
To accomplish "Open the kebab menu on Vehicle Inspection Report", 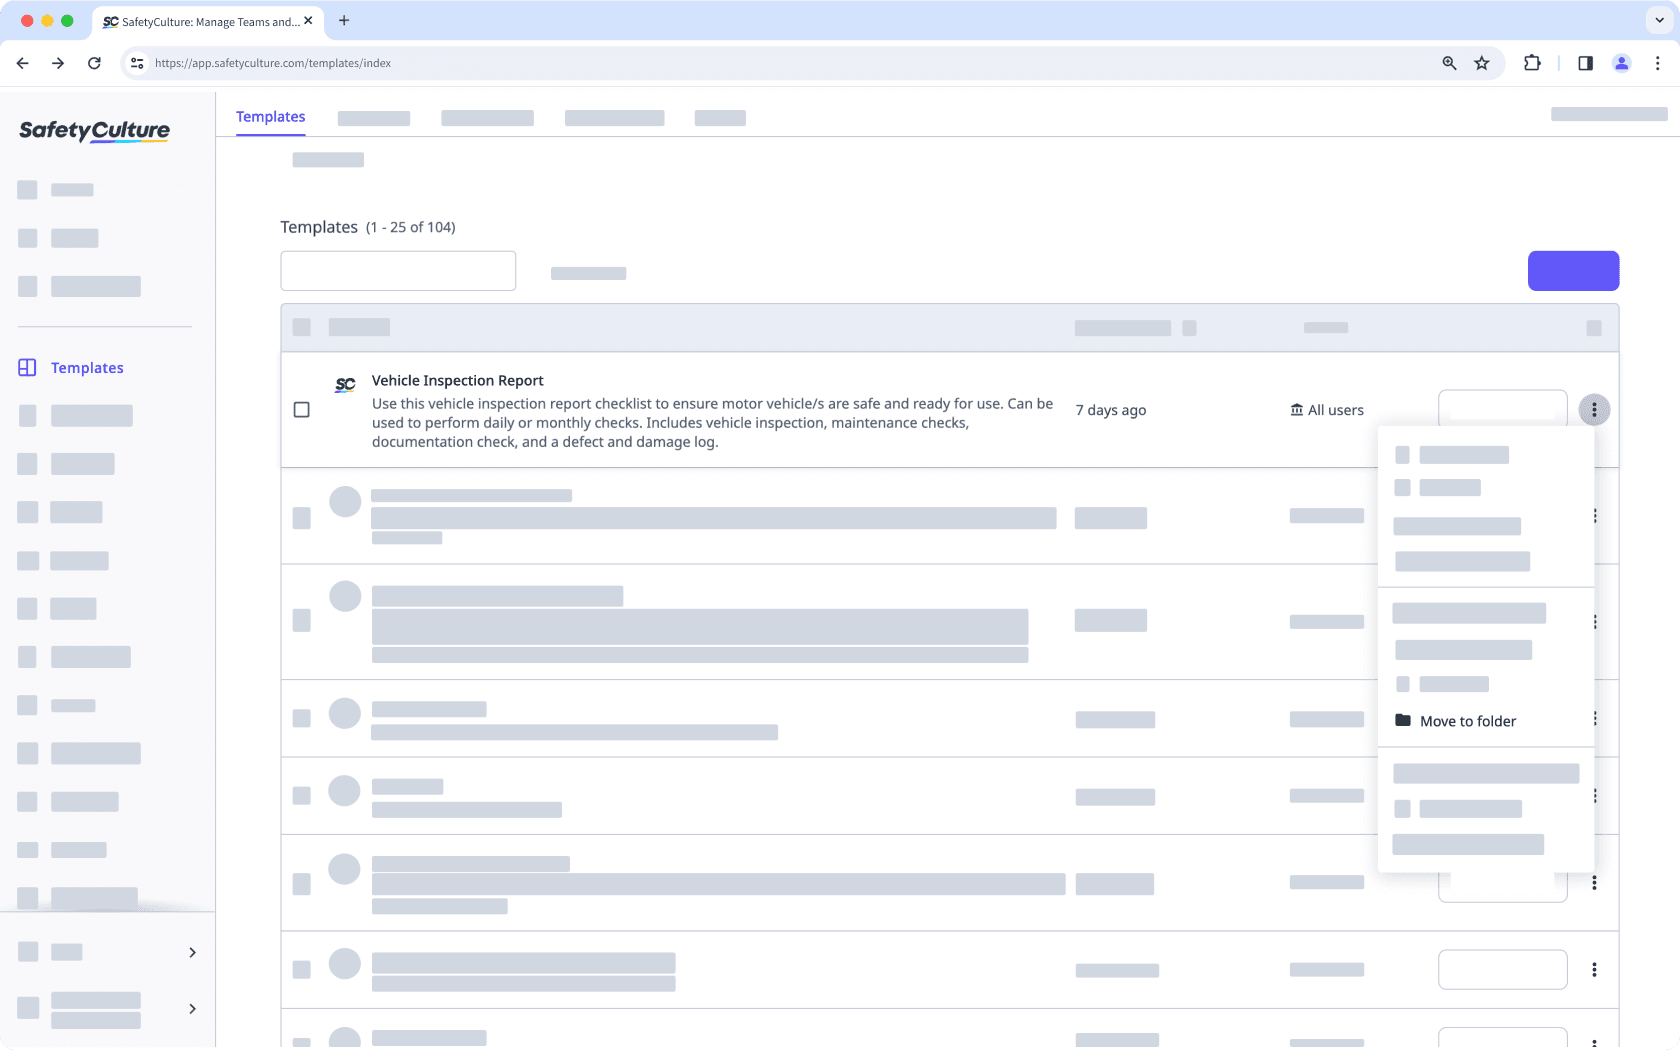I will tap(1594, 409).
